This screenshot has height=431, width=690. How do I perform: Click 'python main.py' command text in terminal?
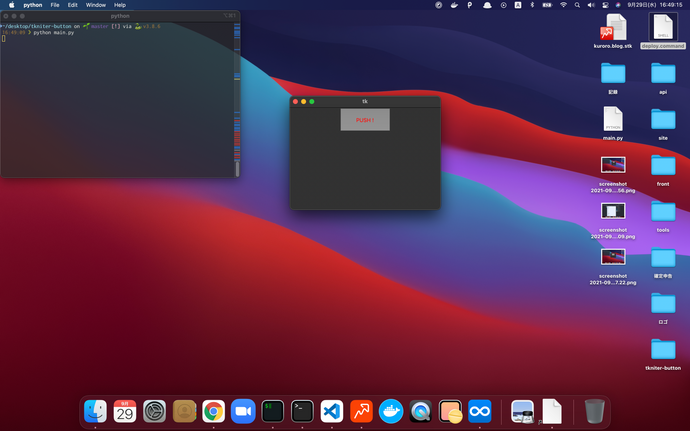(x=54, y=33)
